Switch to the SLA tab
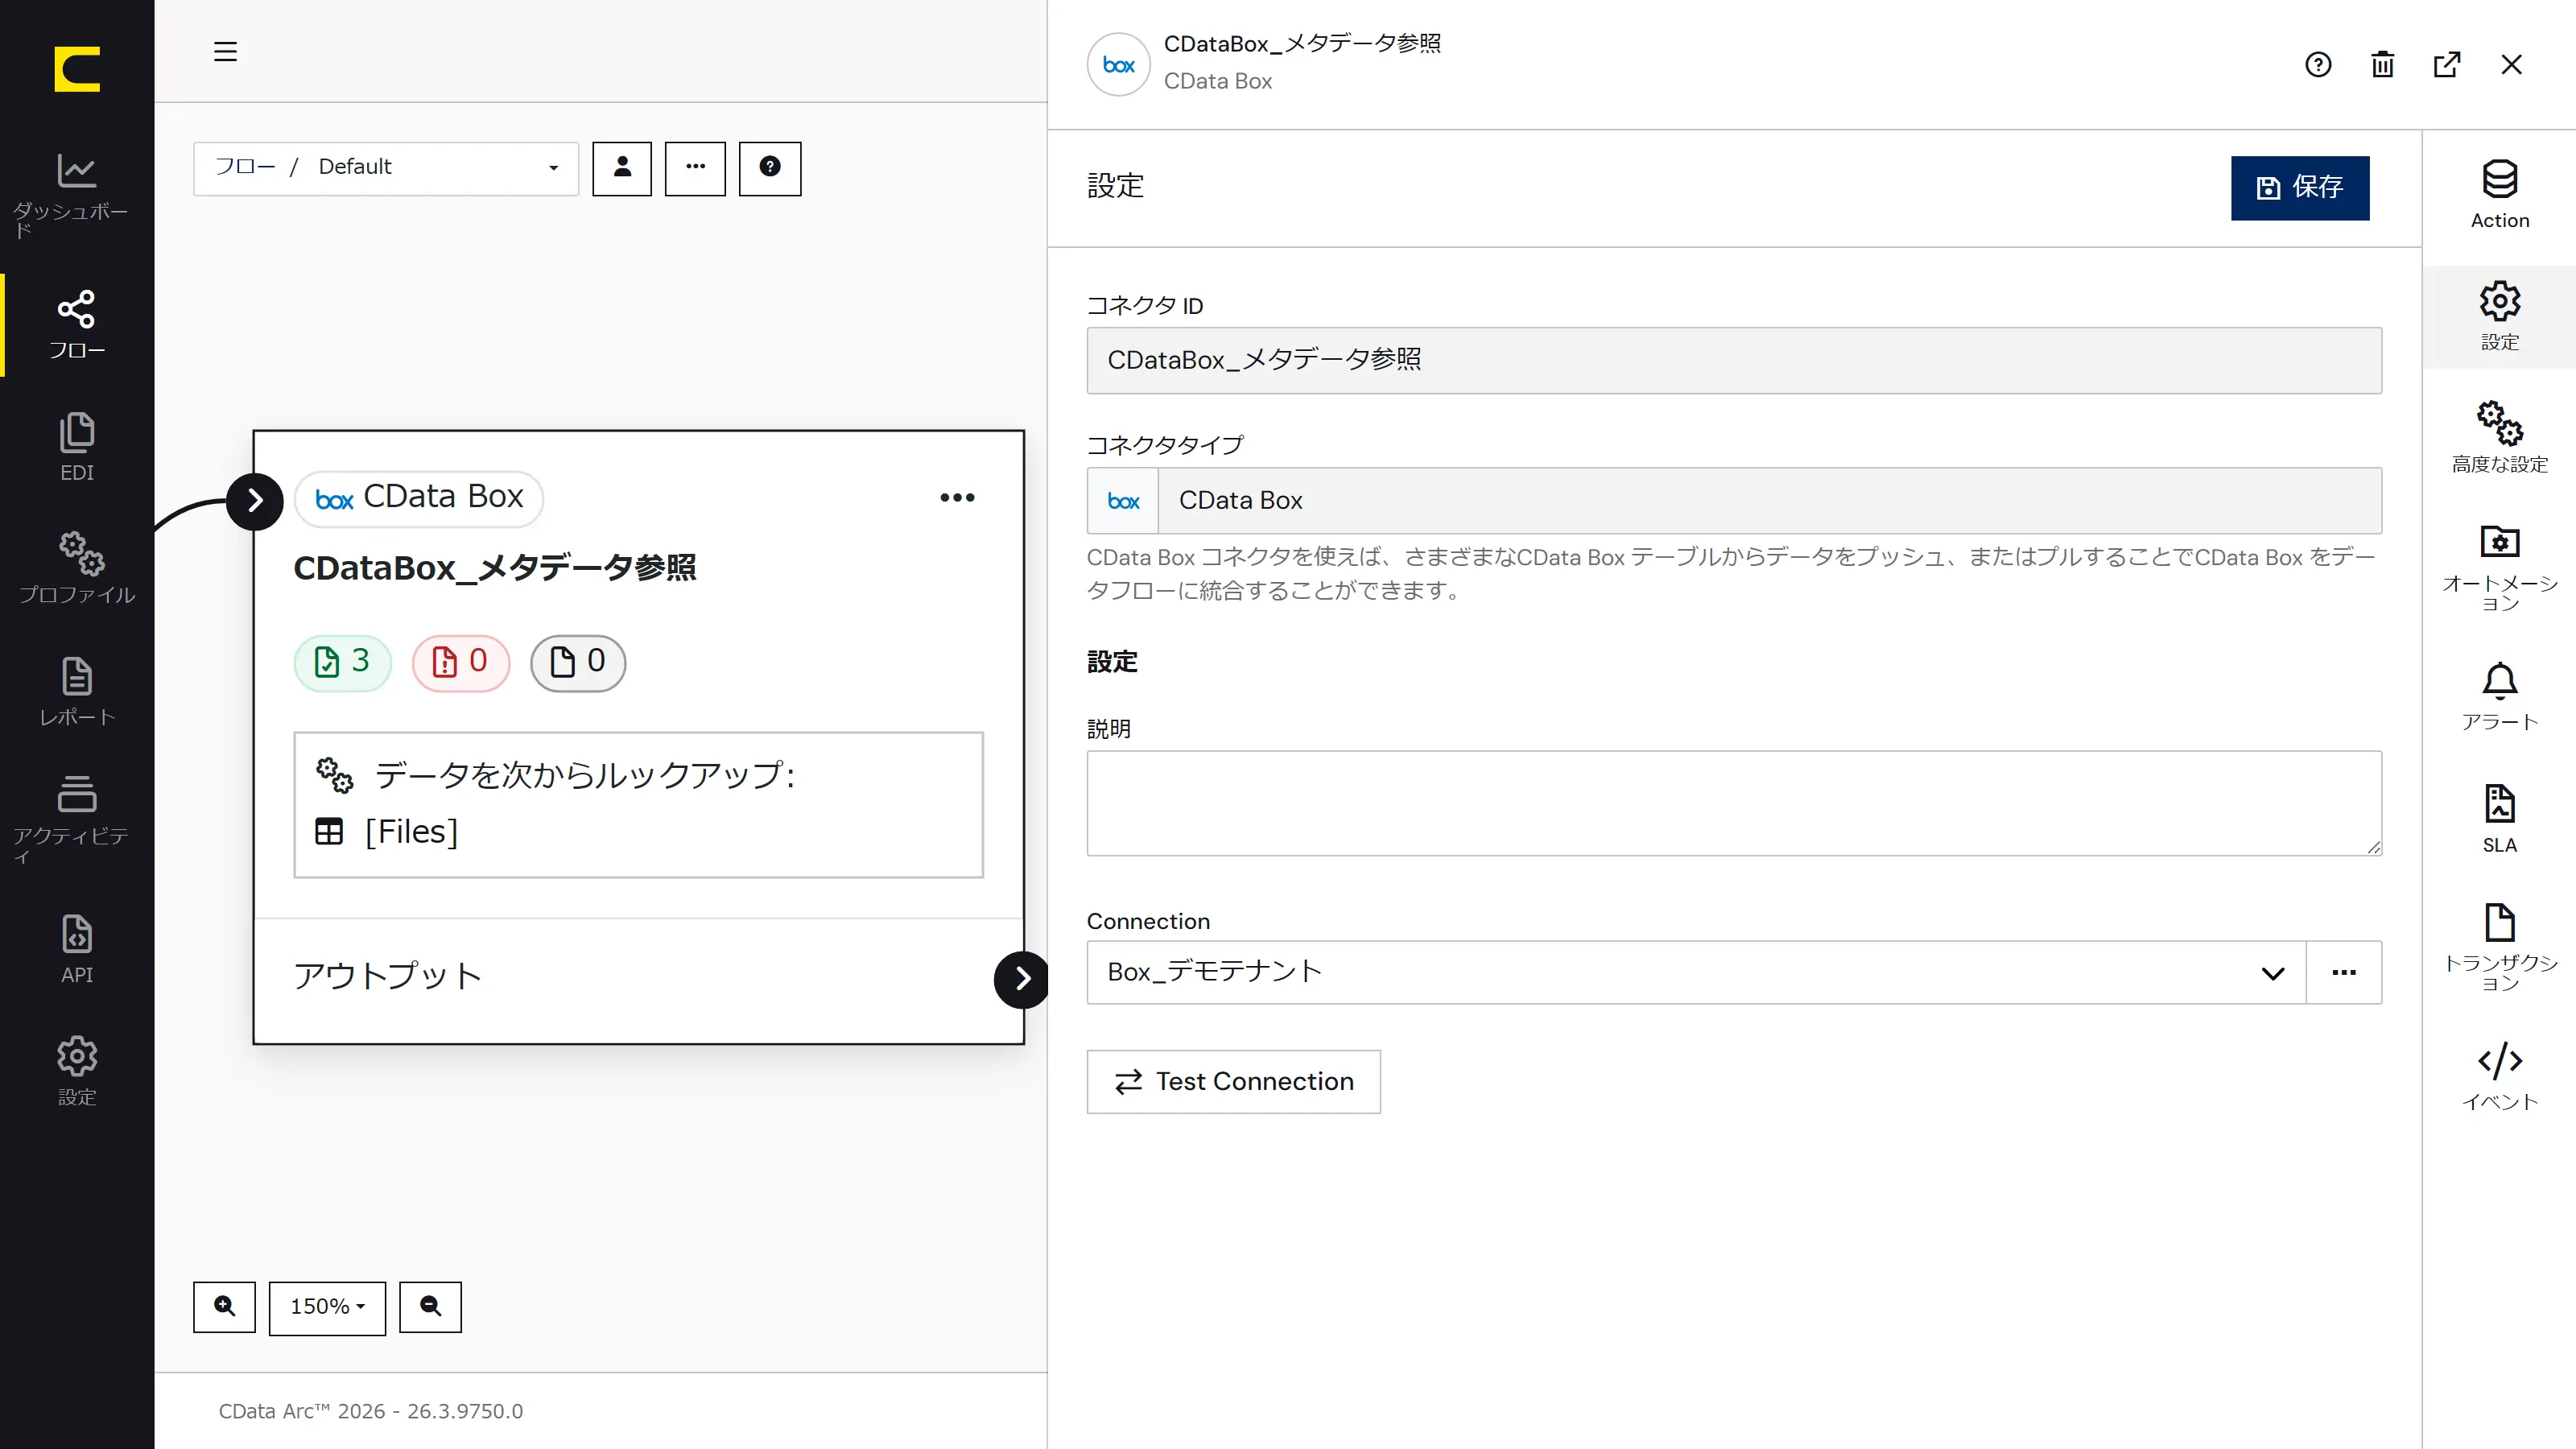The image size is (2576, 1449). 2500,820
